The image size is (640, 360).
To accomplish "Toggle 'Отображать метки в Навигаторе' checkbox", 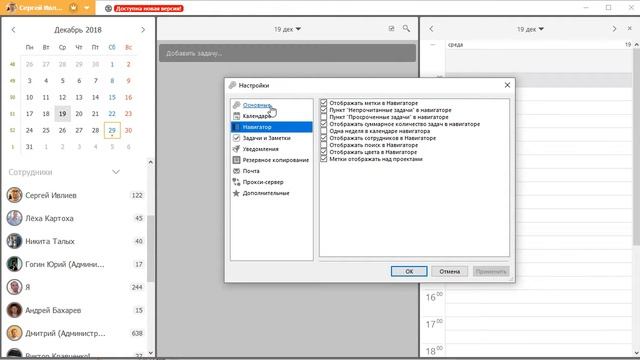I will 324,103.
